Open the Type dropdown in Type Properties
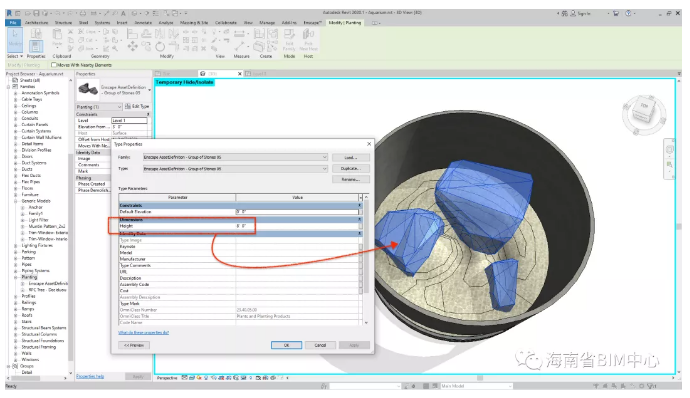This screenshot has width=690, height=398. pos(235,169)
